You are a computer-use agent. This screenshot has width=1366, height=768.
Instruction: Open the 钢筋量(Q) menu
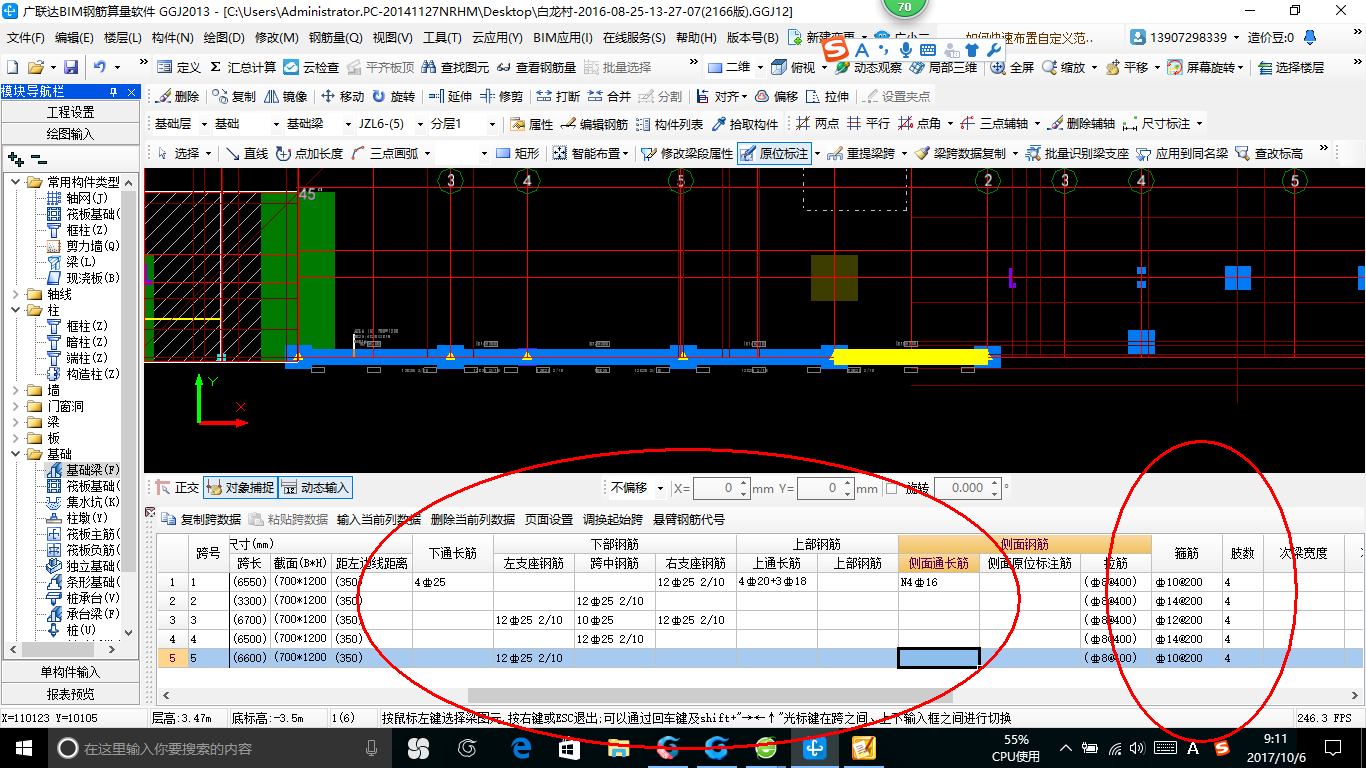335,38
